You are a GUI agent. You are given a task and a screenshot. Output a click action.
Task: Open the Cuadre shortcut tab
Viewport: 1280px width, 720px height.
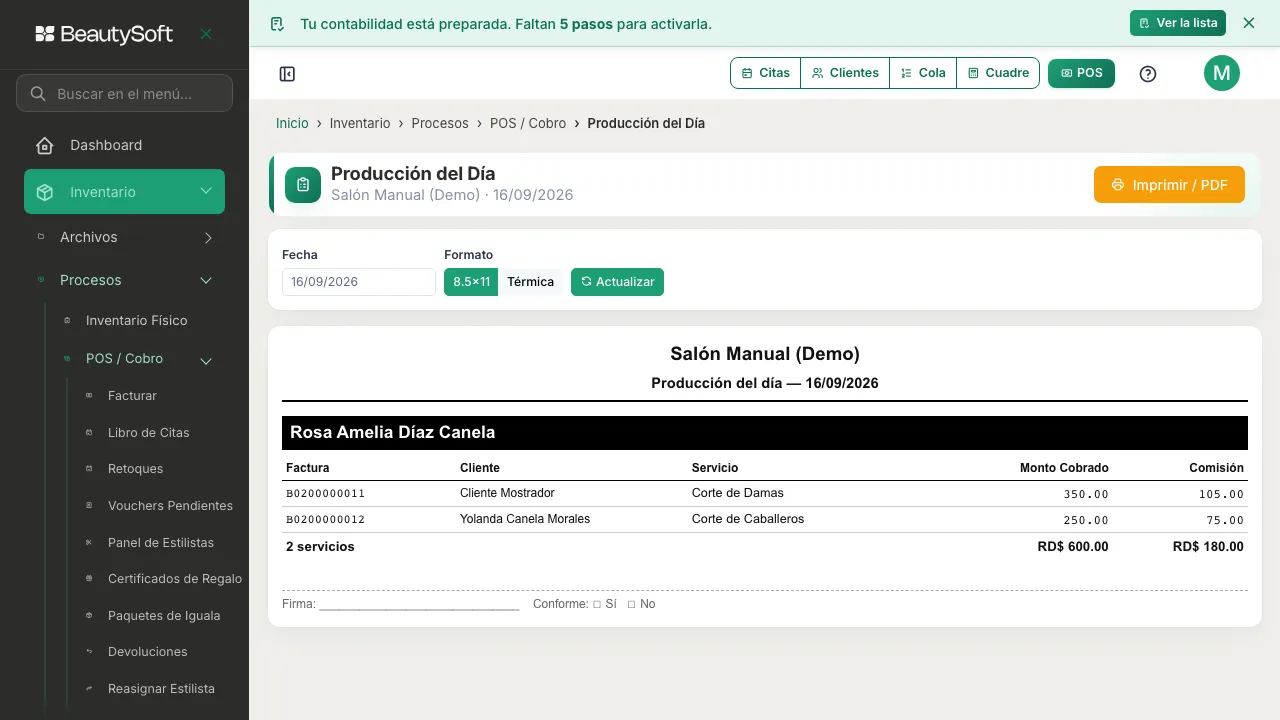(998, 73)
